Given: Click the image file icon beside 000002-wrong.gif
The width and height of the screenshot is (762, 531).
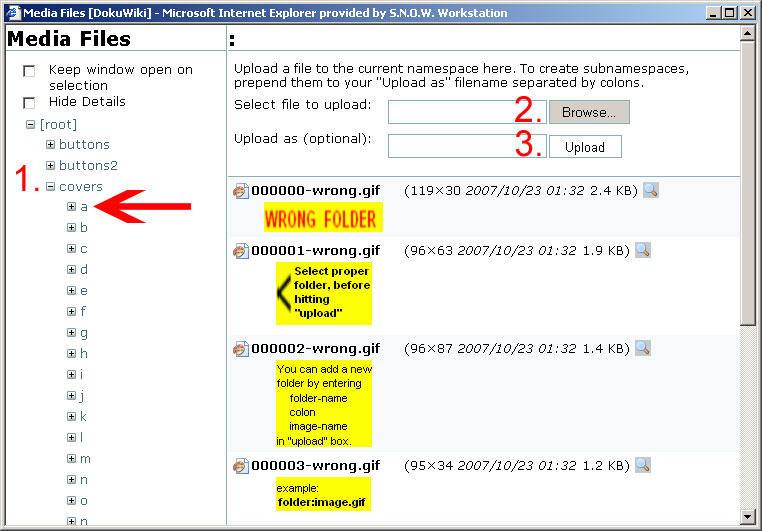Looking at the screenshot, I should click(240, 349).
